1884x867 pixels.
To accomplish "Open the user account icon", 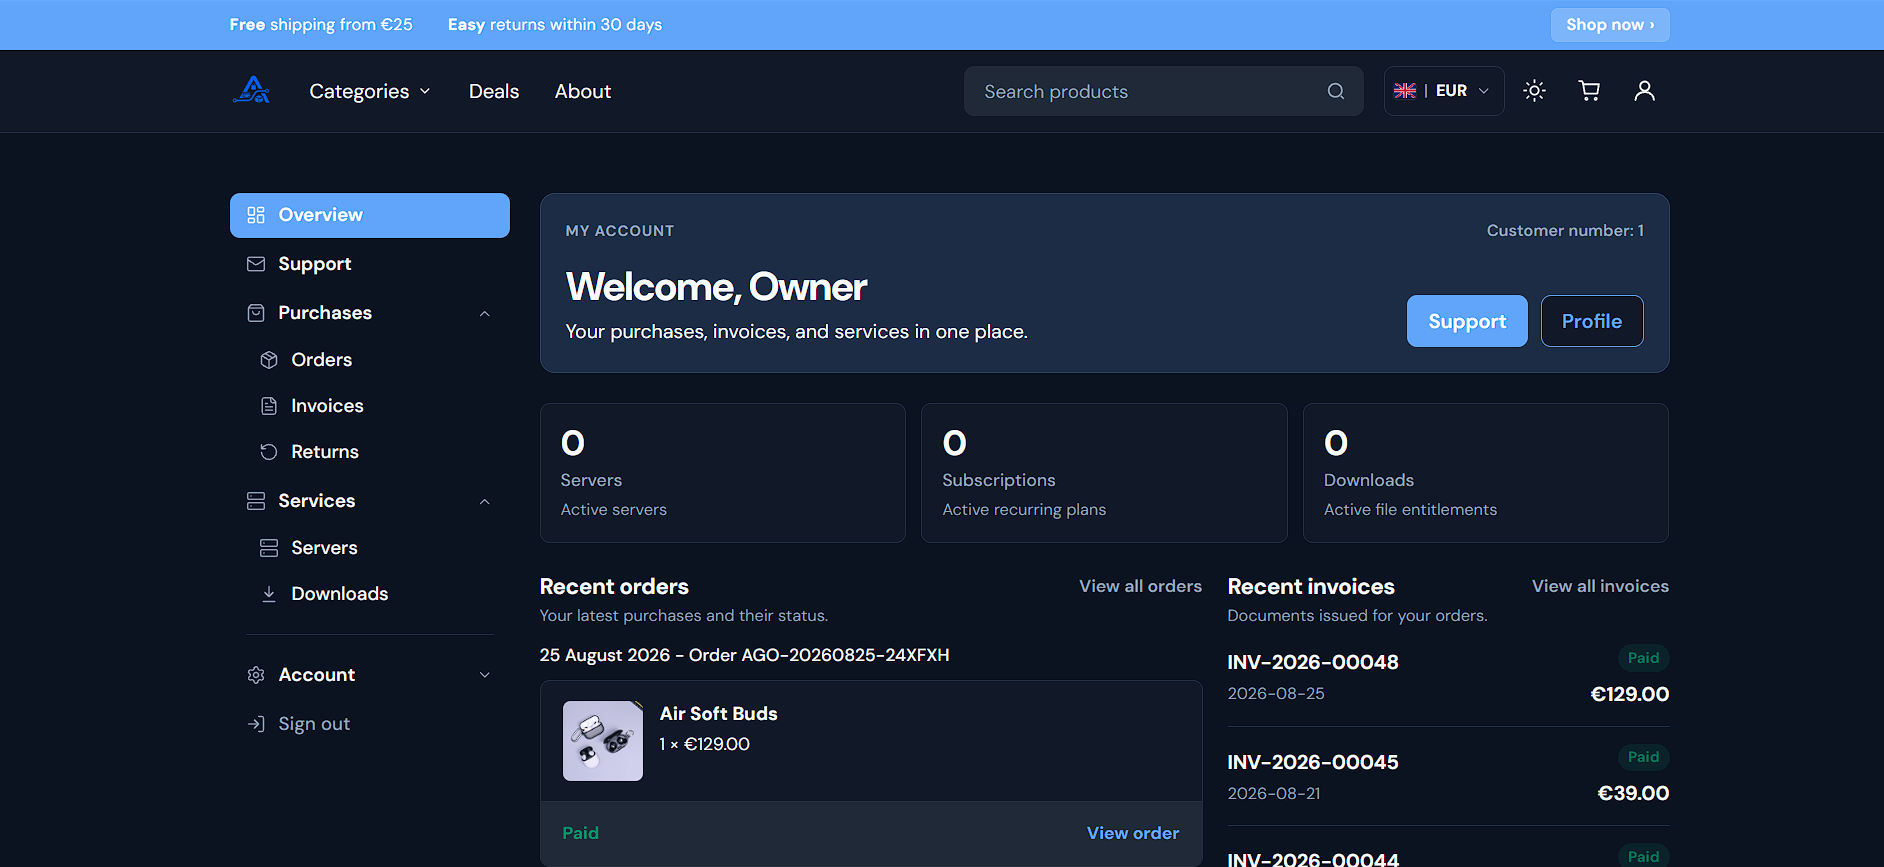I will pyautogui.click(x=1644, y=91).
